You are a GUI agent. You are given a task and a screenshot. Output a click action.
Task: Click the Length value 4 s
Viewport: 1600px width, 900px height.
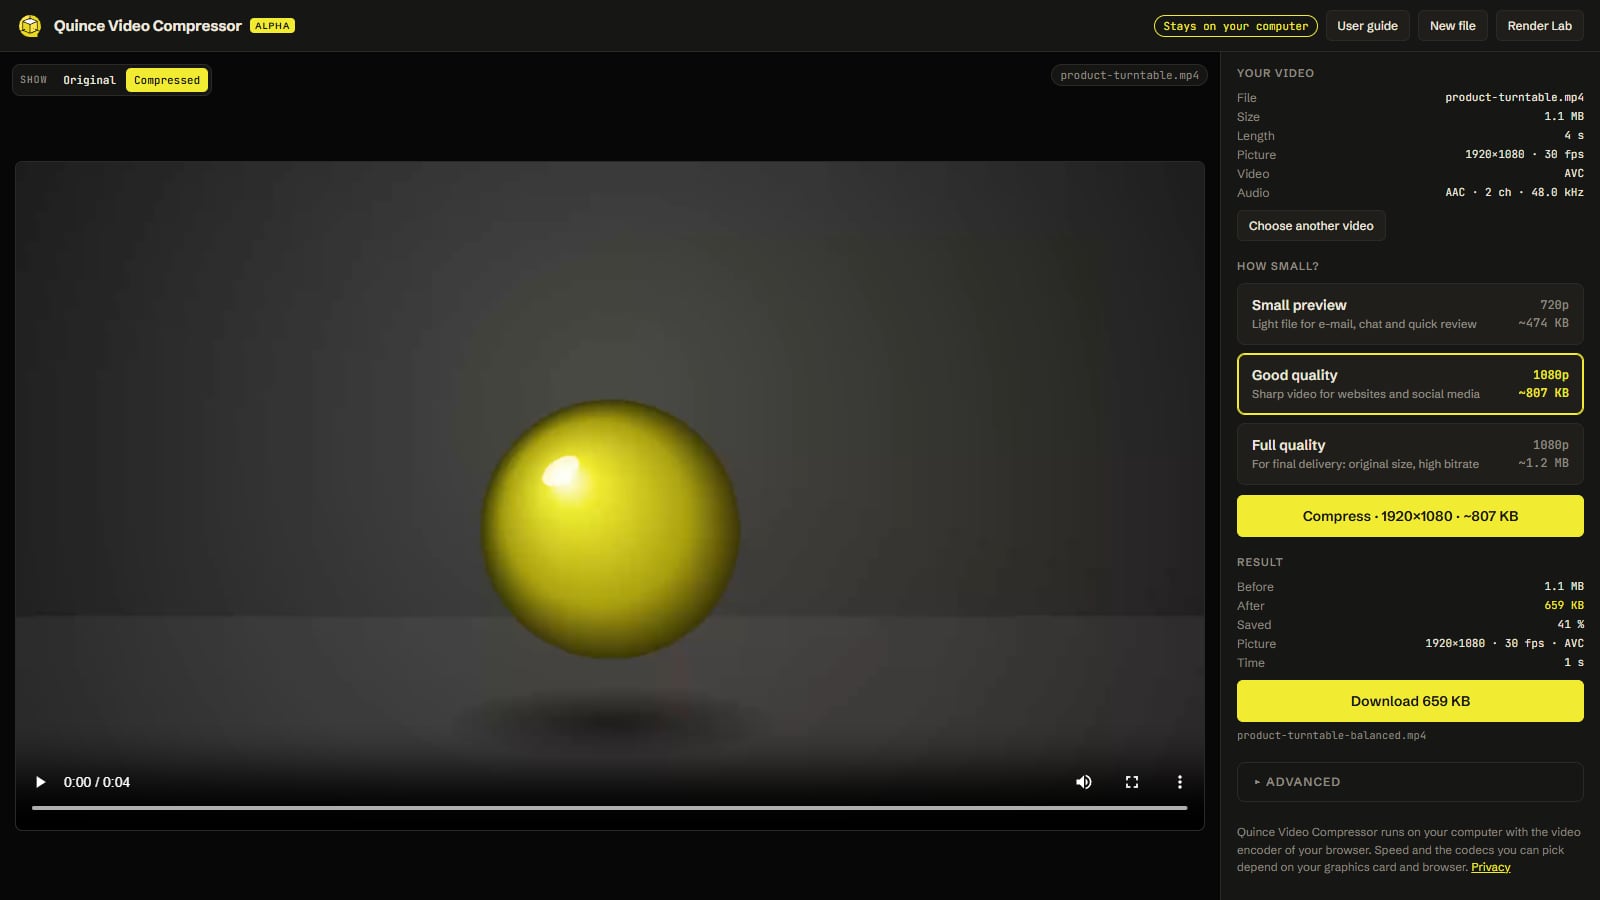coord(1574,136)
